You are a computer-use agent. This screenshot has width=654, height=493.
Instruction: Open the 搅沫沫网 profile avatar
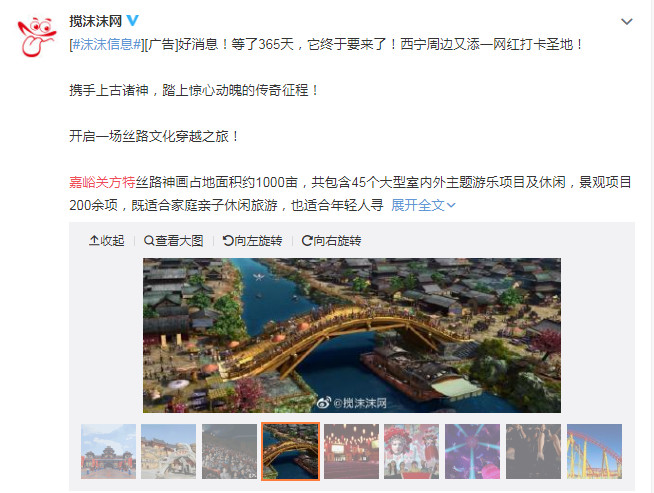coord(37,37)
